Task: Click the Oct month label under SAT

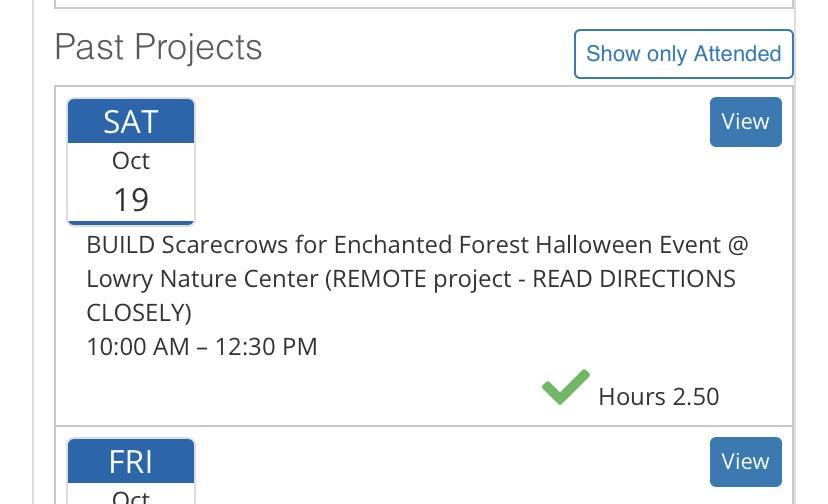Action: (x=131, y=160)
